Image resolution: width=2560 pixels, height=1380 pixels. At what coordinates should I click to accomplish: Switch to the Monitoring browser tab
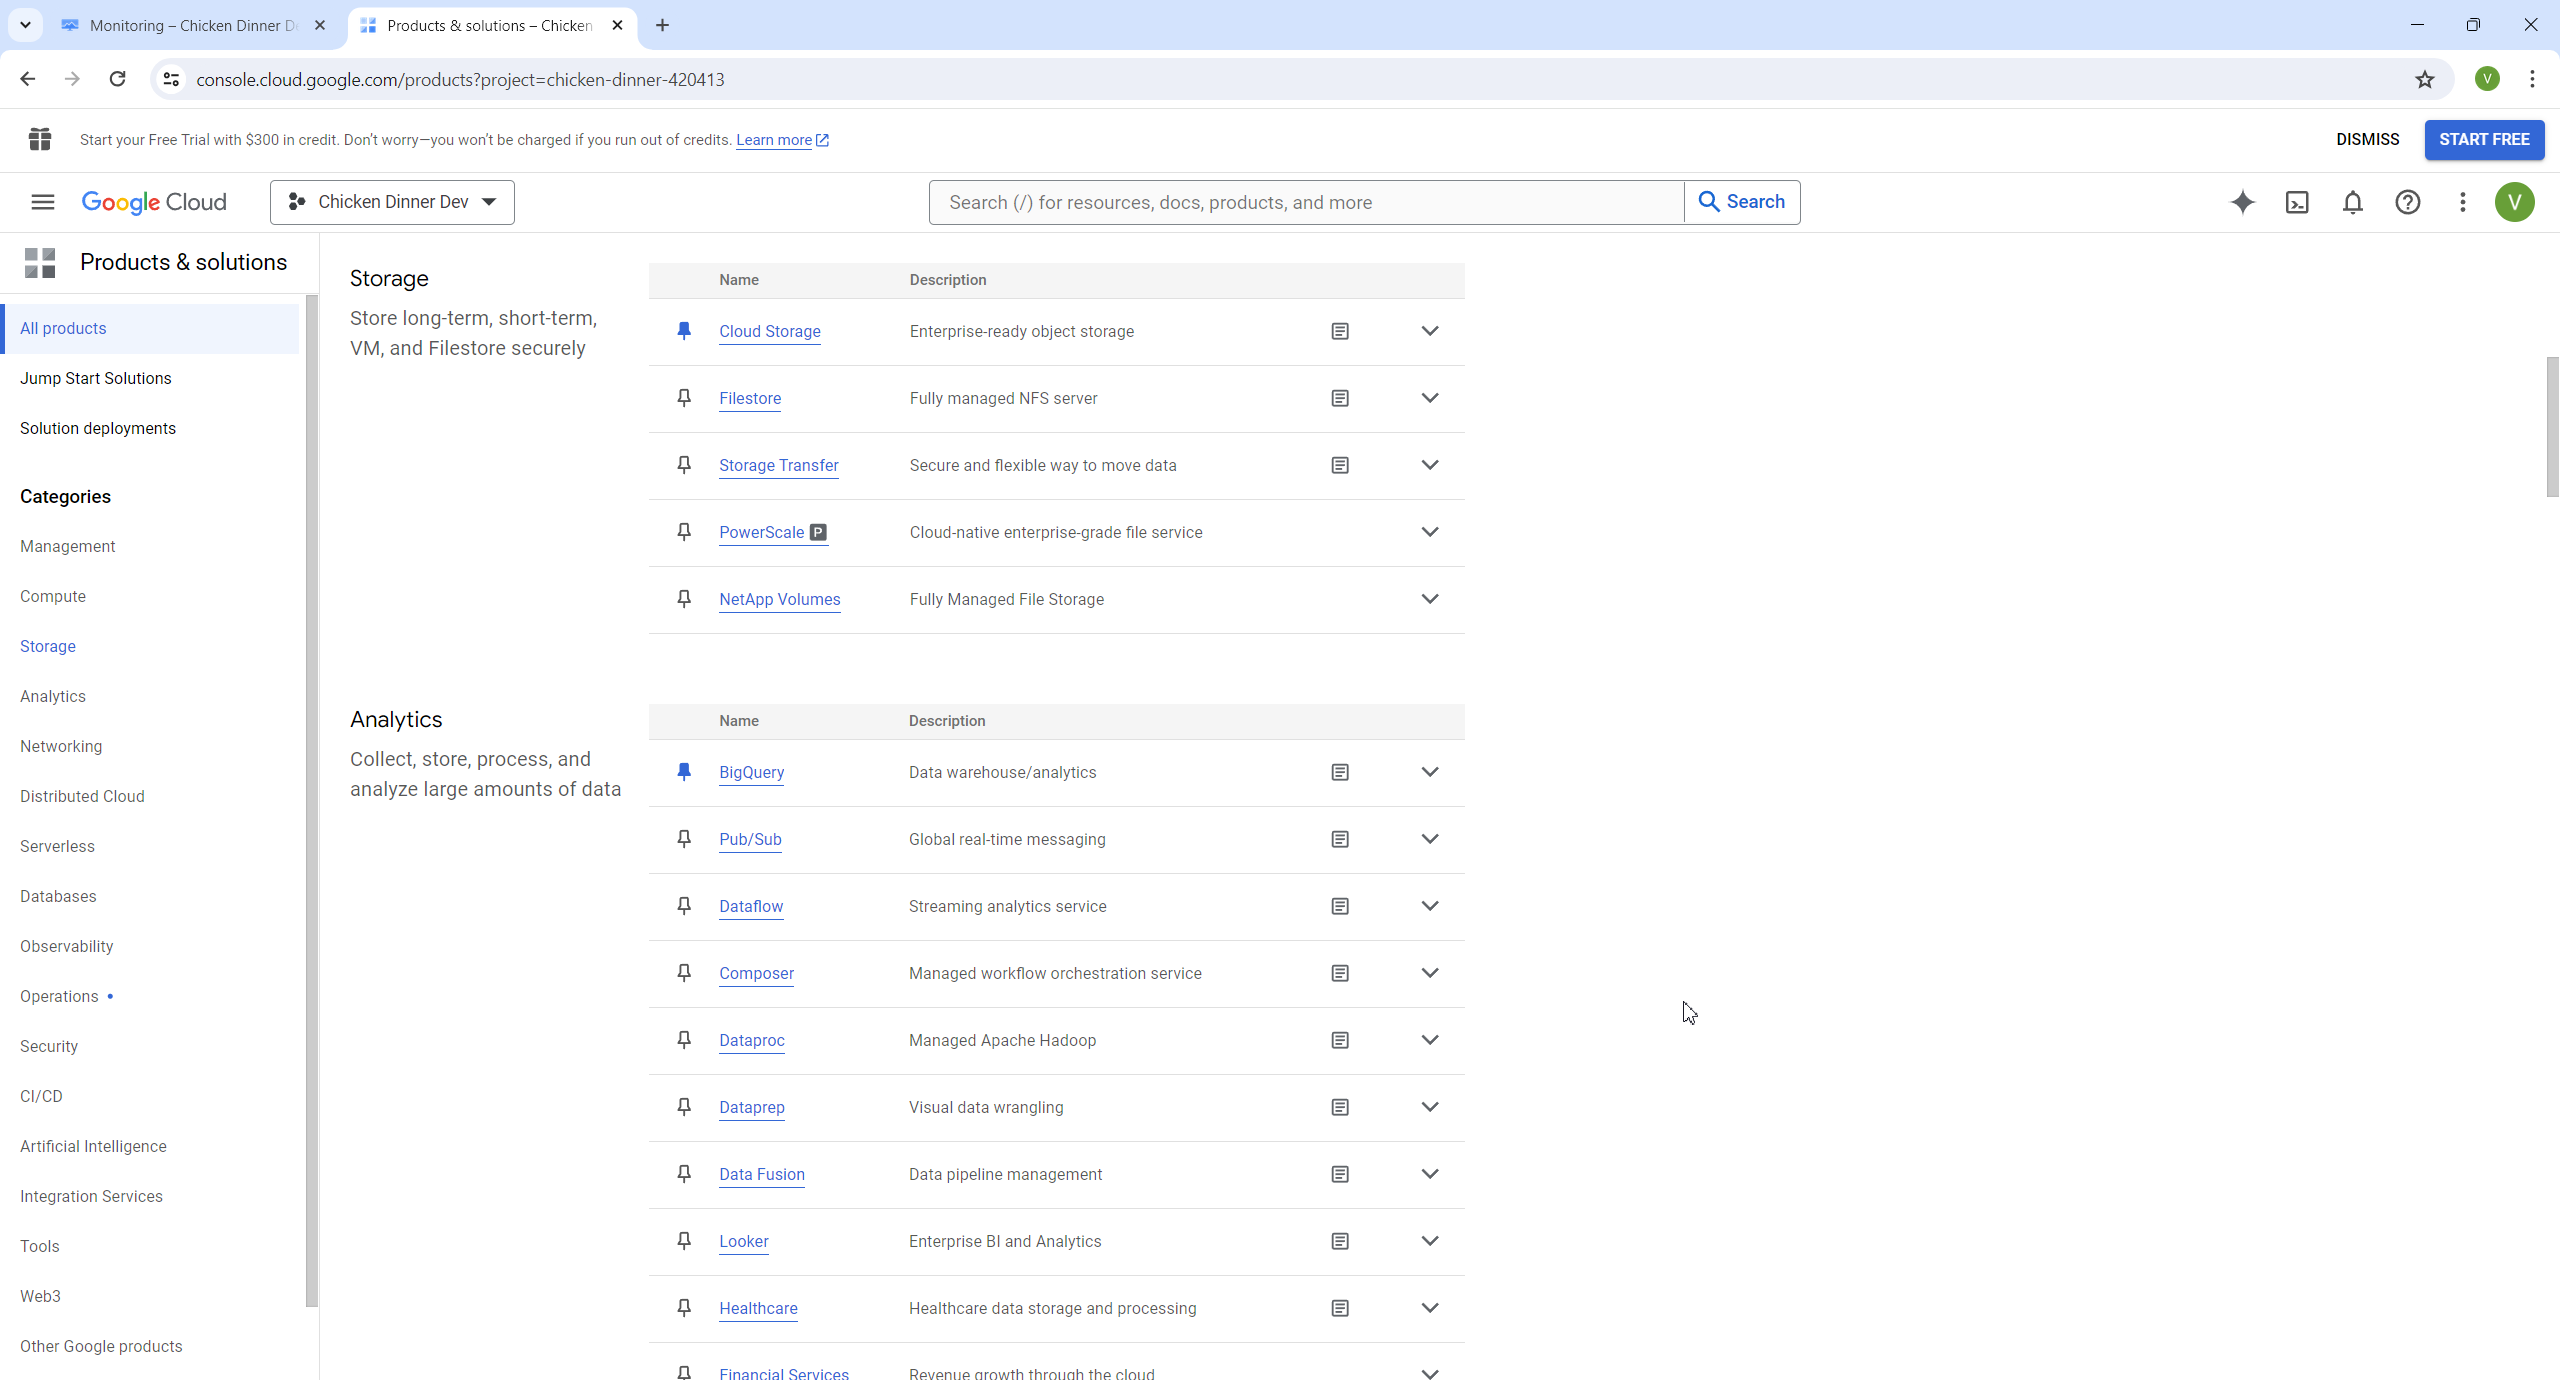[190, 25]
